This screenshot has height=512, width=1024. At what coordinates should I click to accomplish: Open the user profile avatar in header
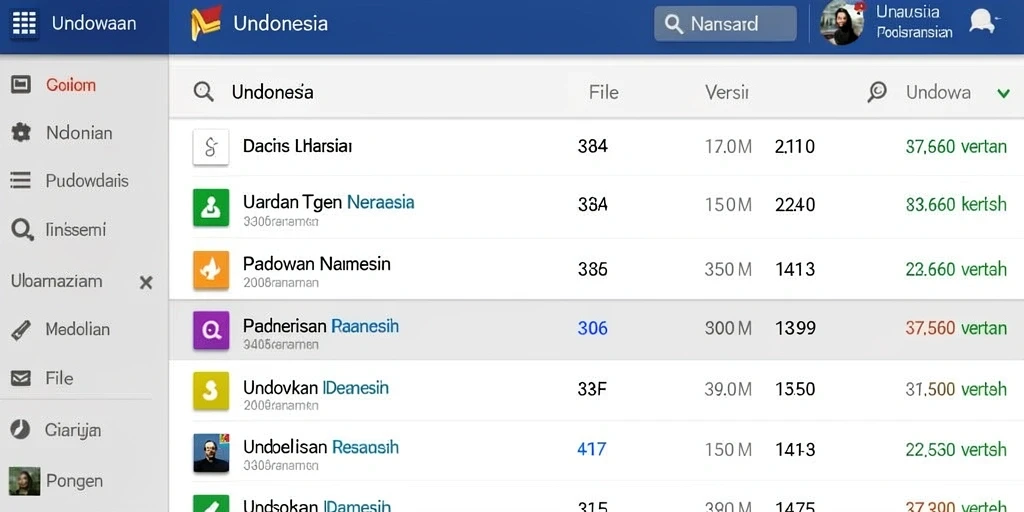842,23
